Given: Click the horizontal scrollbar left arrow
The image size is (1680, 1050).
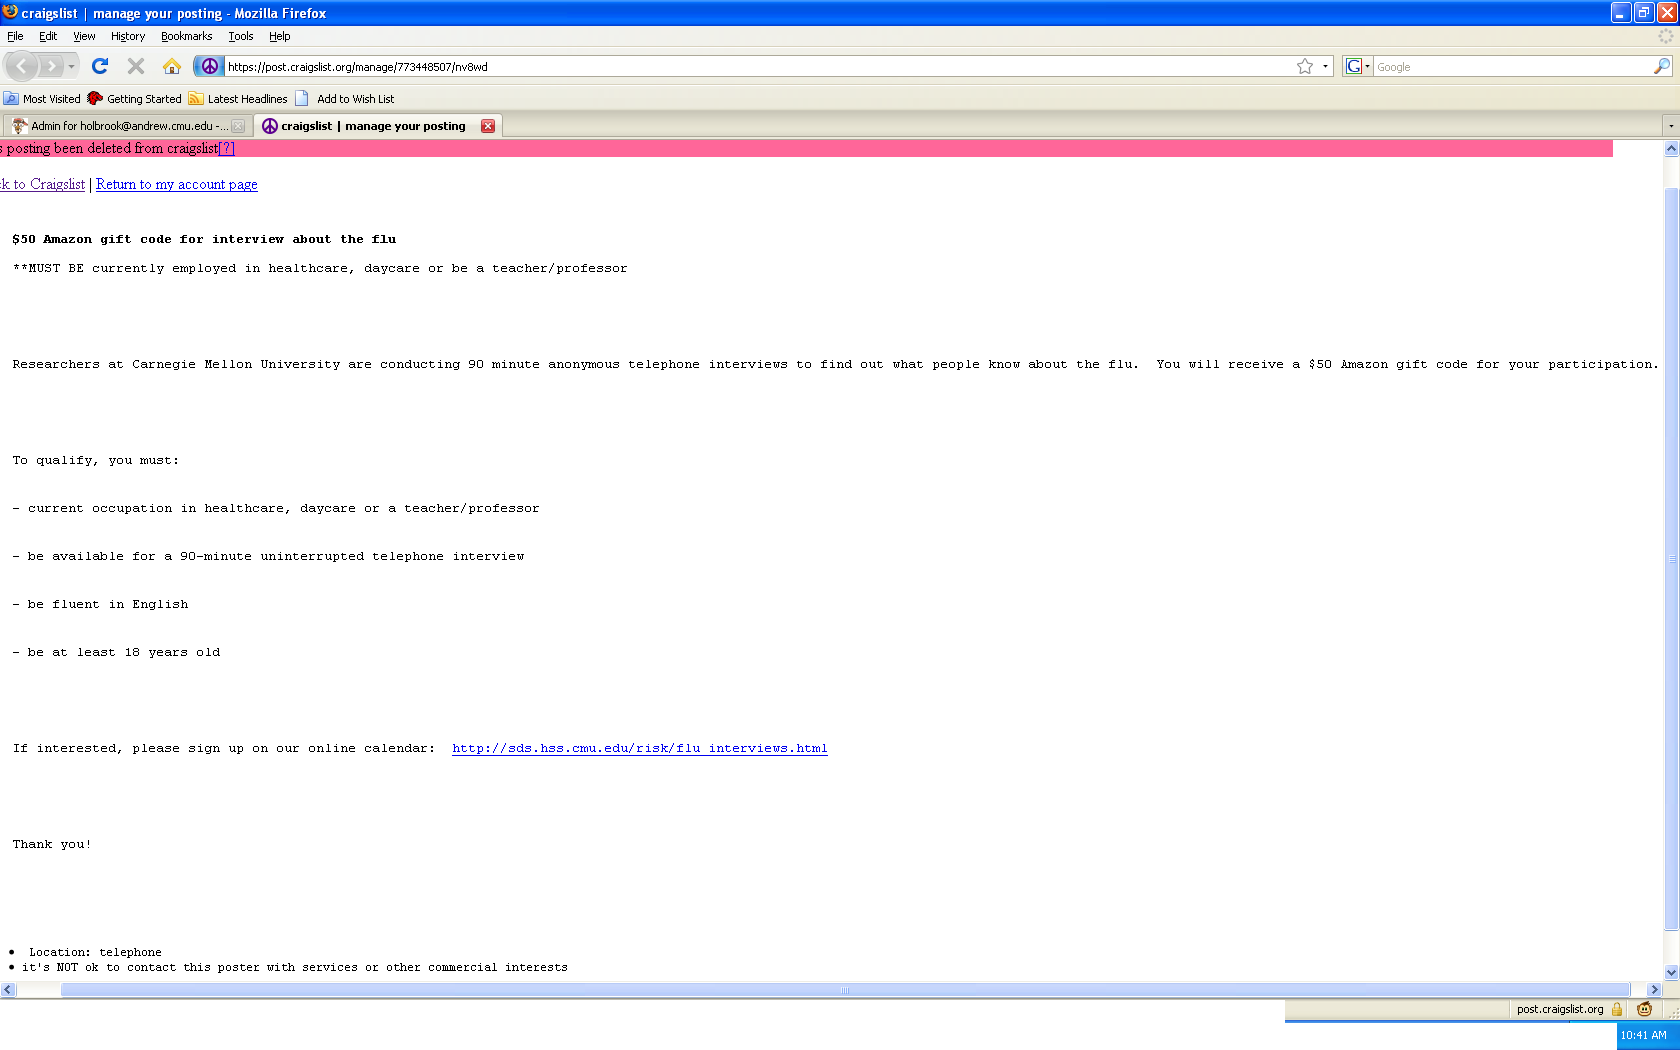Looking at the screenshot, I should pos(8,990).
